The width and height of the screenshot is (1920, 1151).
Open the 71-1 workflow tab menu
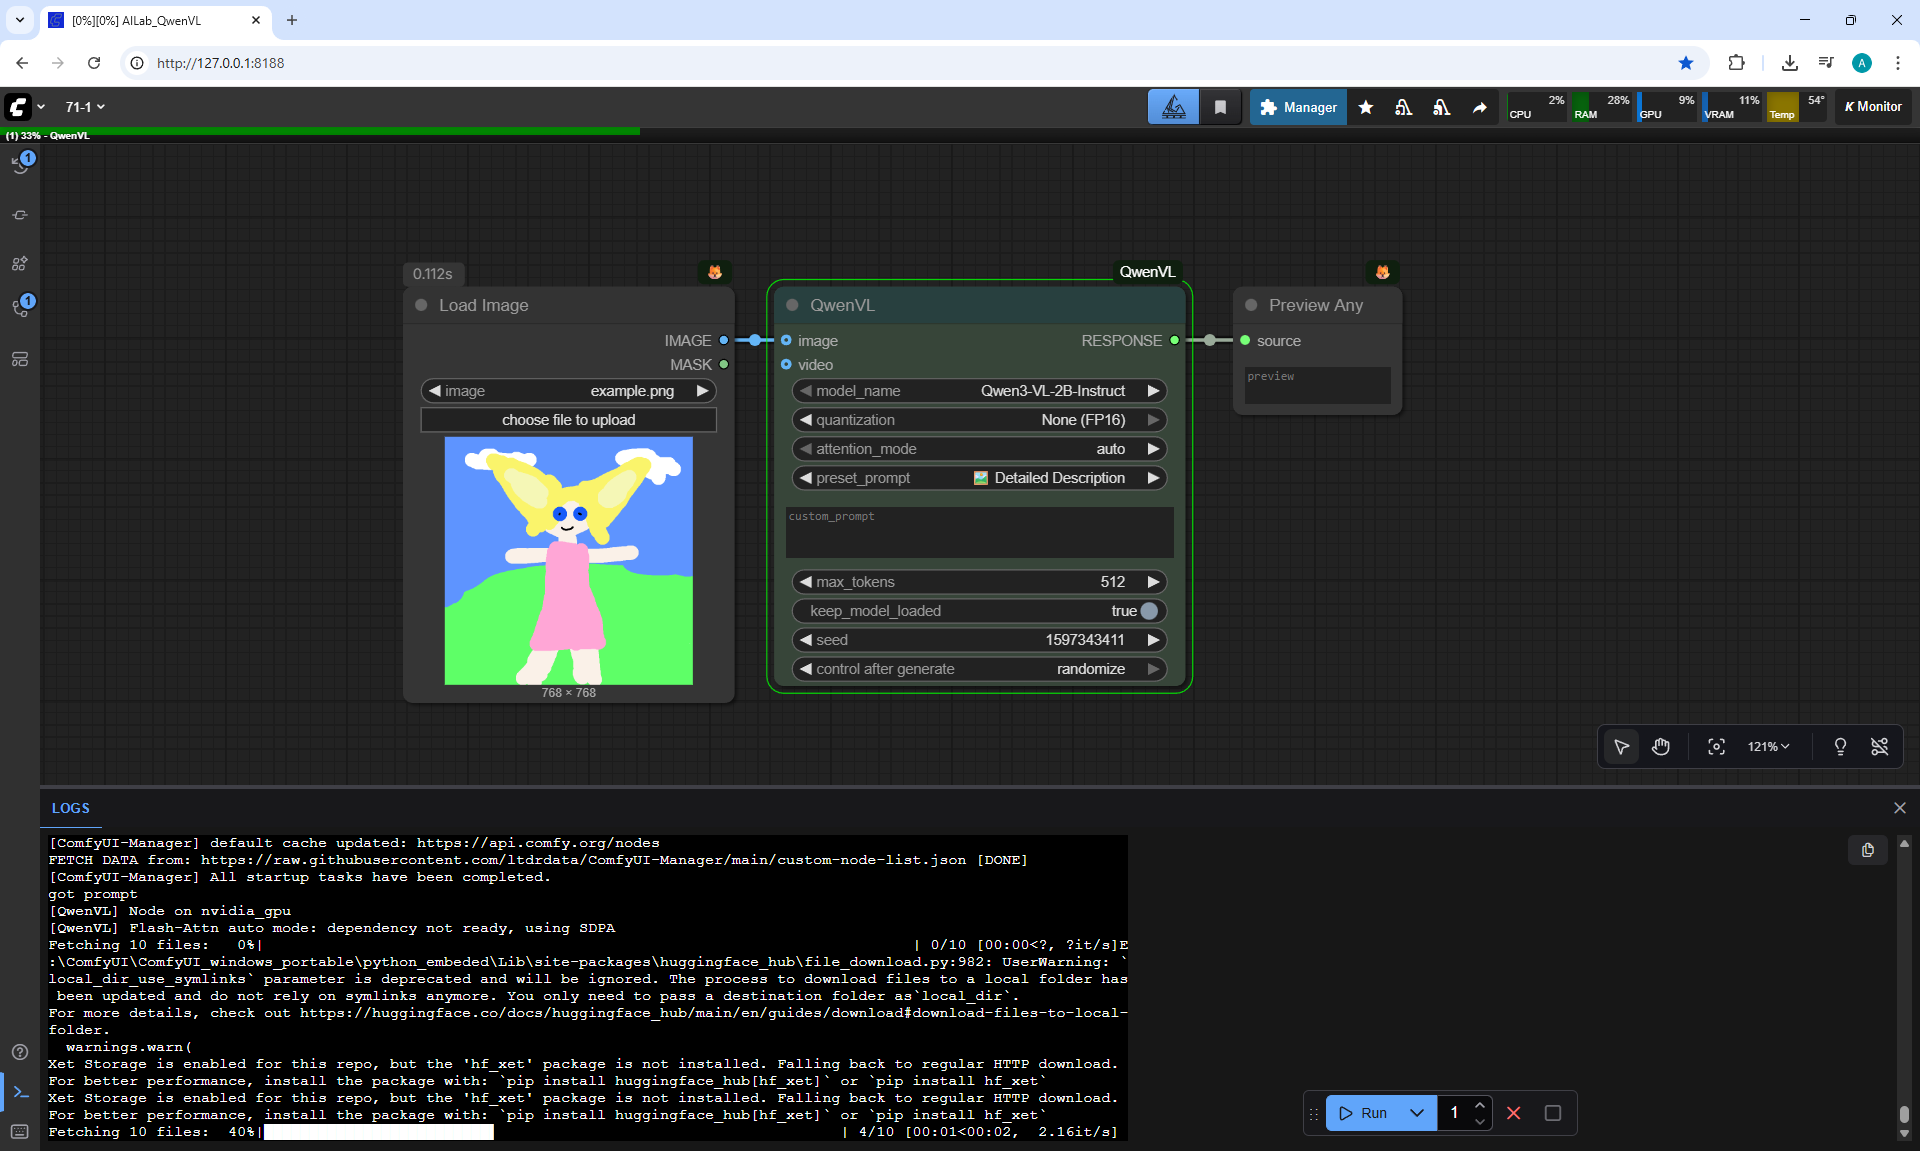point(85,107)
